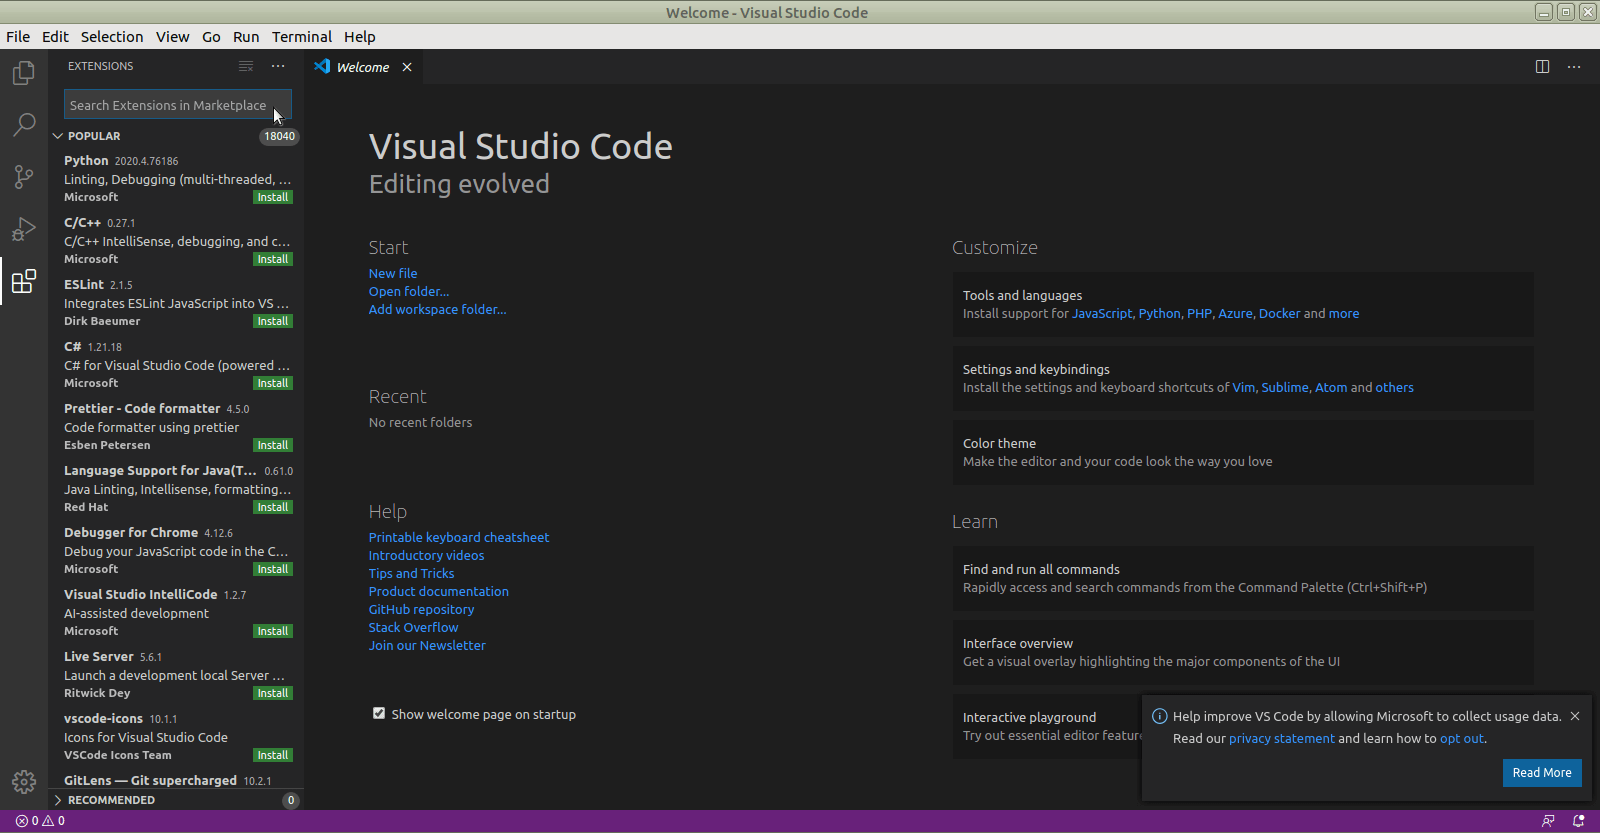Select GitLens — Git supercharged extension entry
This screenshot has width=1600, height=833.
pos(176,780)
